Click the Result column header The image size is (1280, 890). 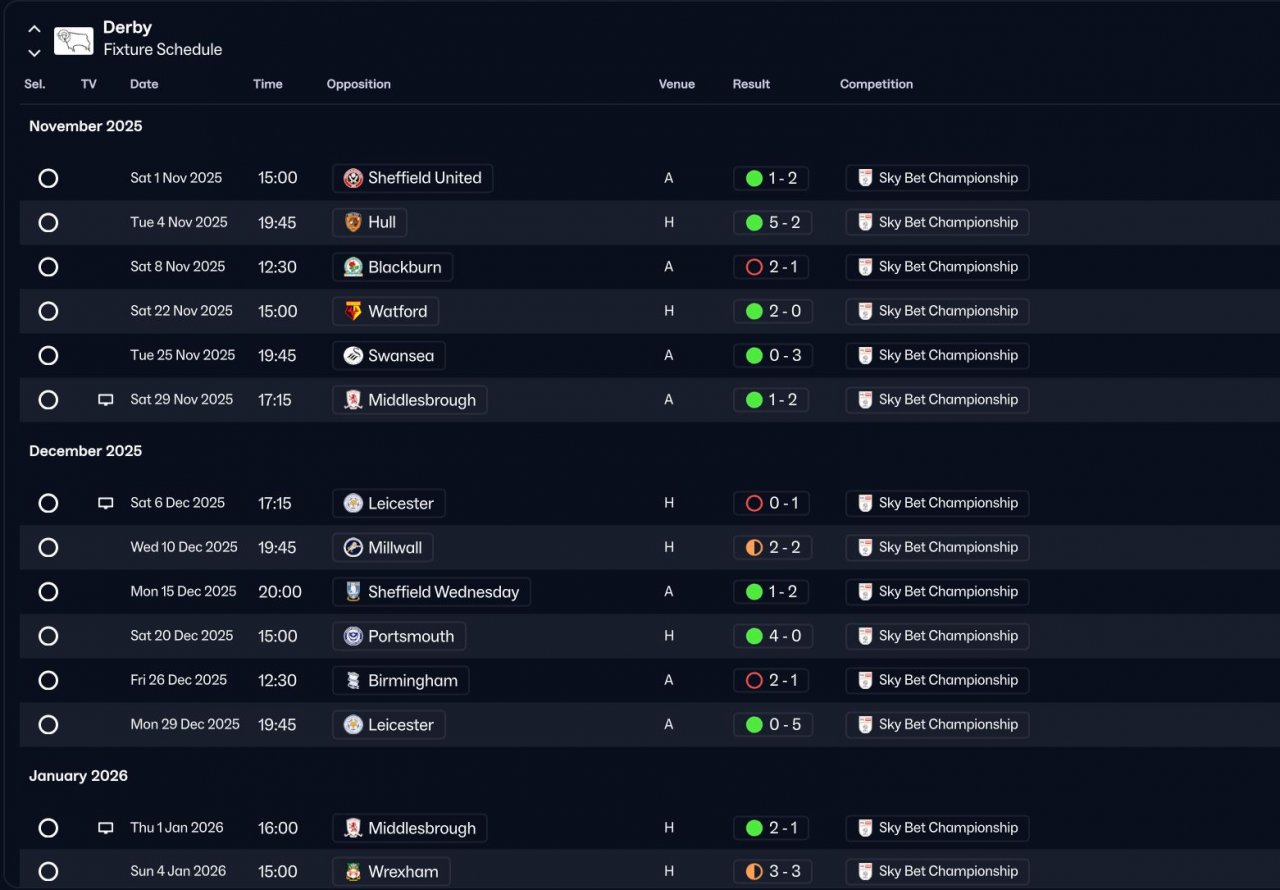751,84
